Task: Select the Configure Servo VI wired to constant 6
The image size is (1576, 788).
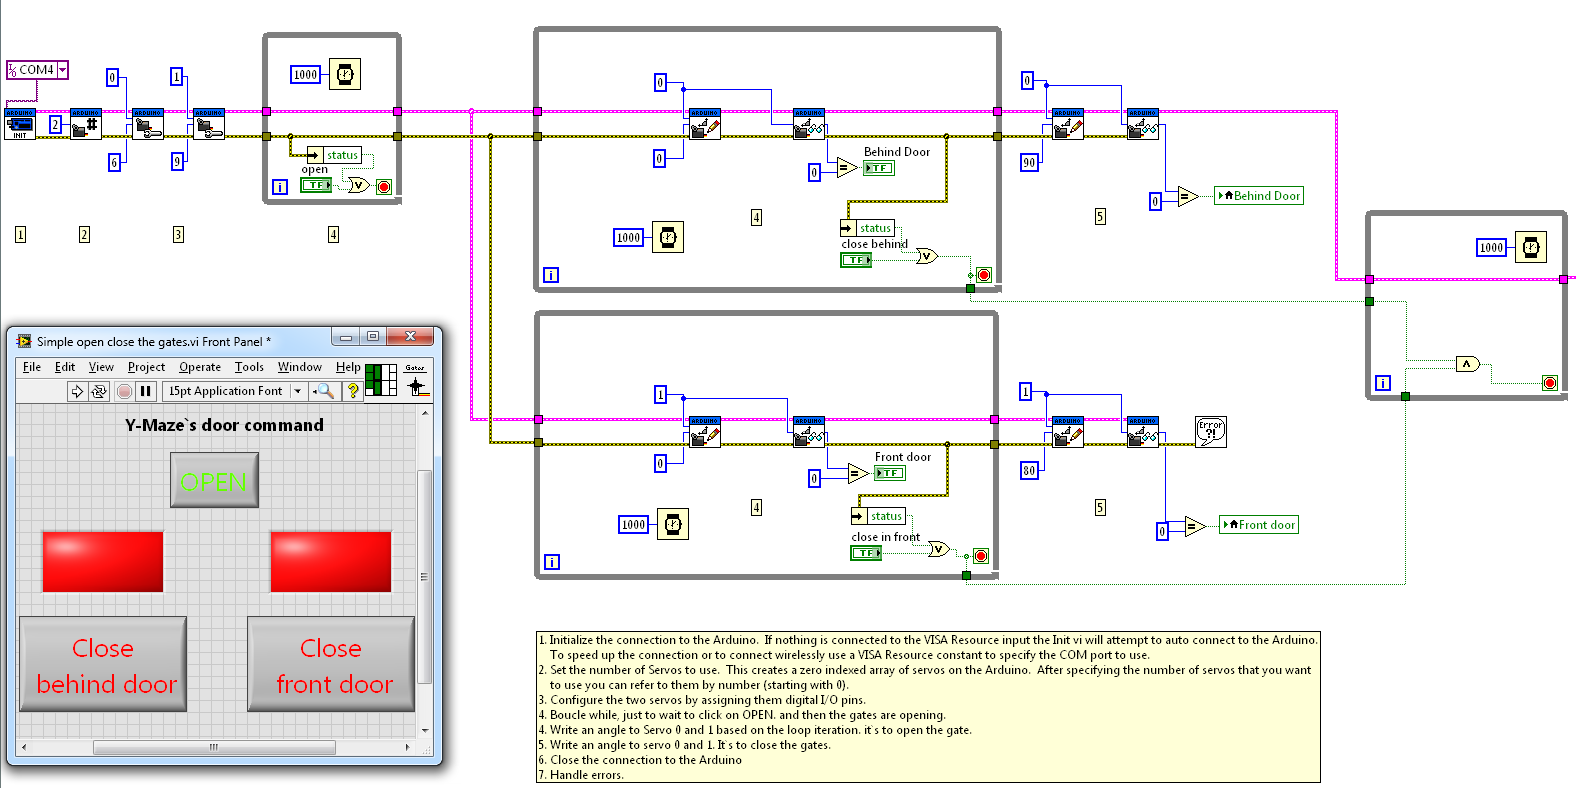Action: 148,124
